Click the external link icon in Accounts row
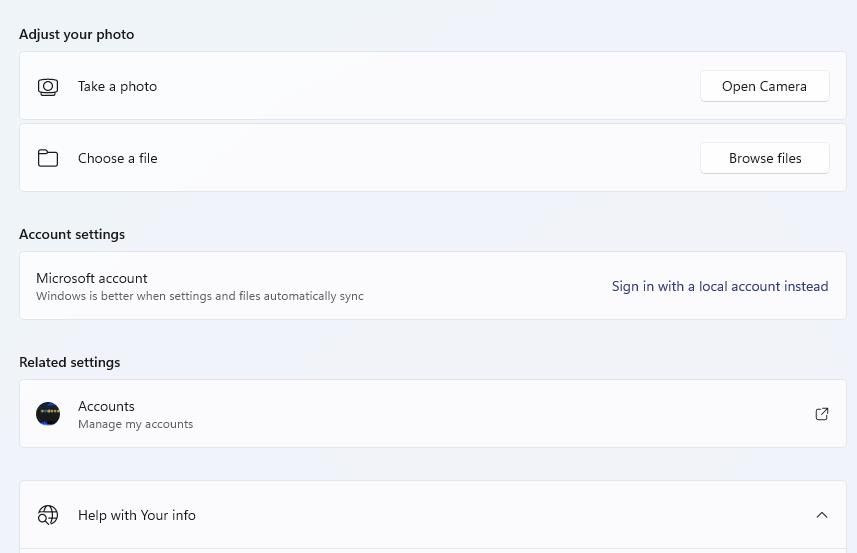 click(x=822, y=414)
